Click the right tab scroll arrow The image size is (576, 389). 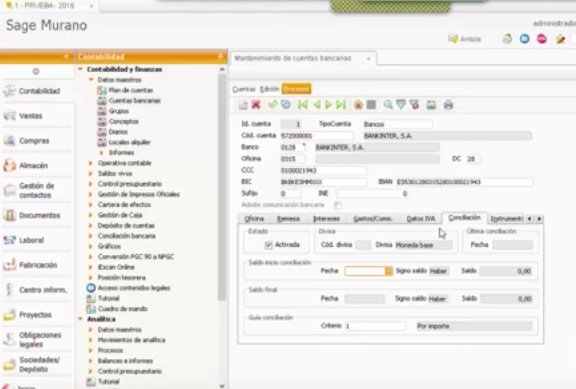coord(539,219)
